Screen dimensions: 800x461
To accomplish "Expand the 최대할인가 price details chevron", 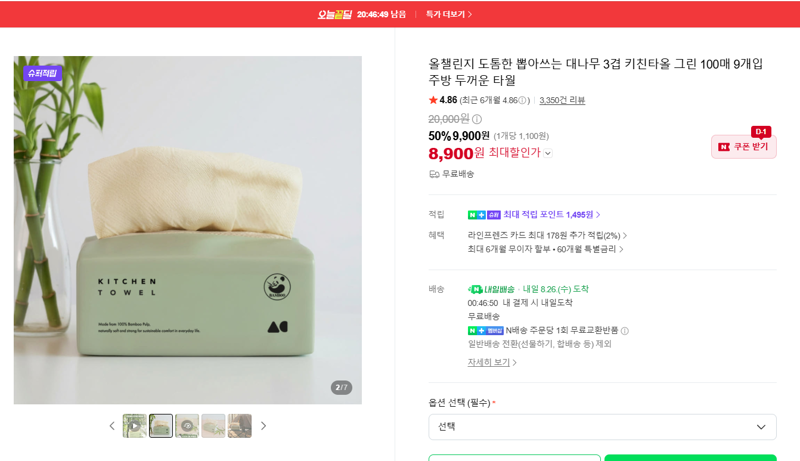I will tap(548, 153).
